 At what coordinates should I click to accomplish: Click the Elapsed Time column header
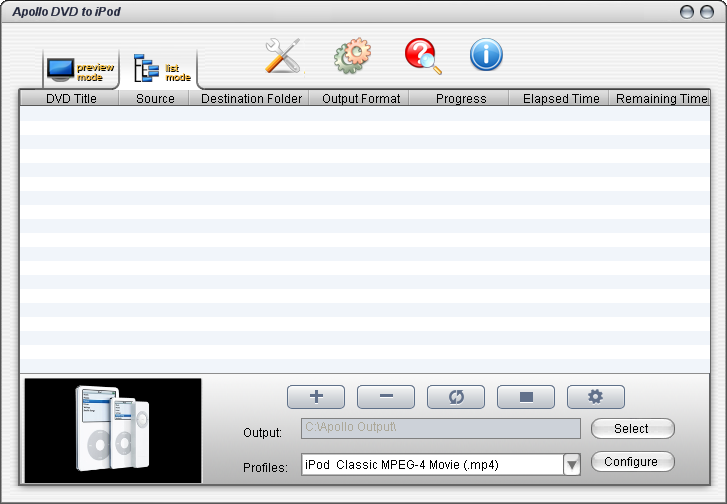[x=561, y=98]
